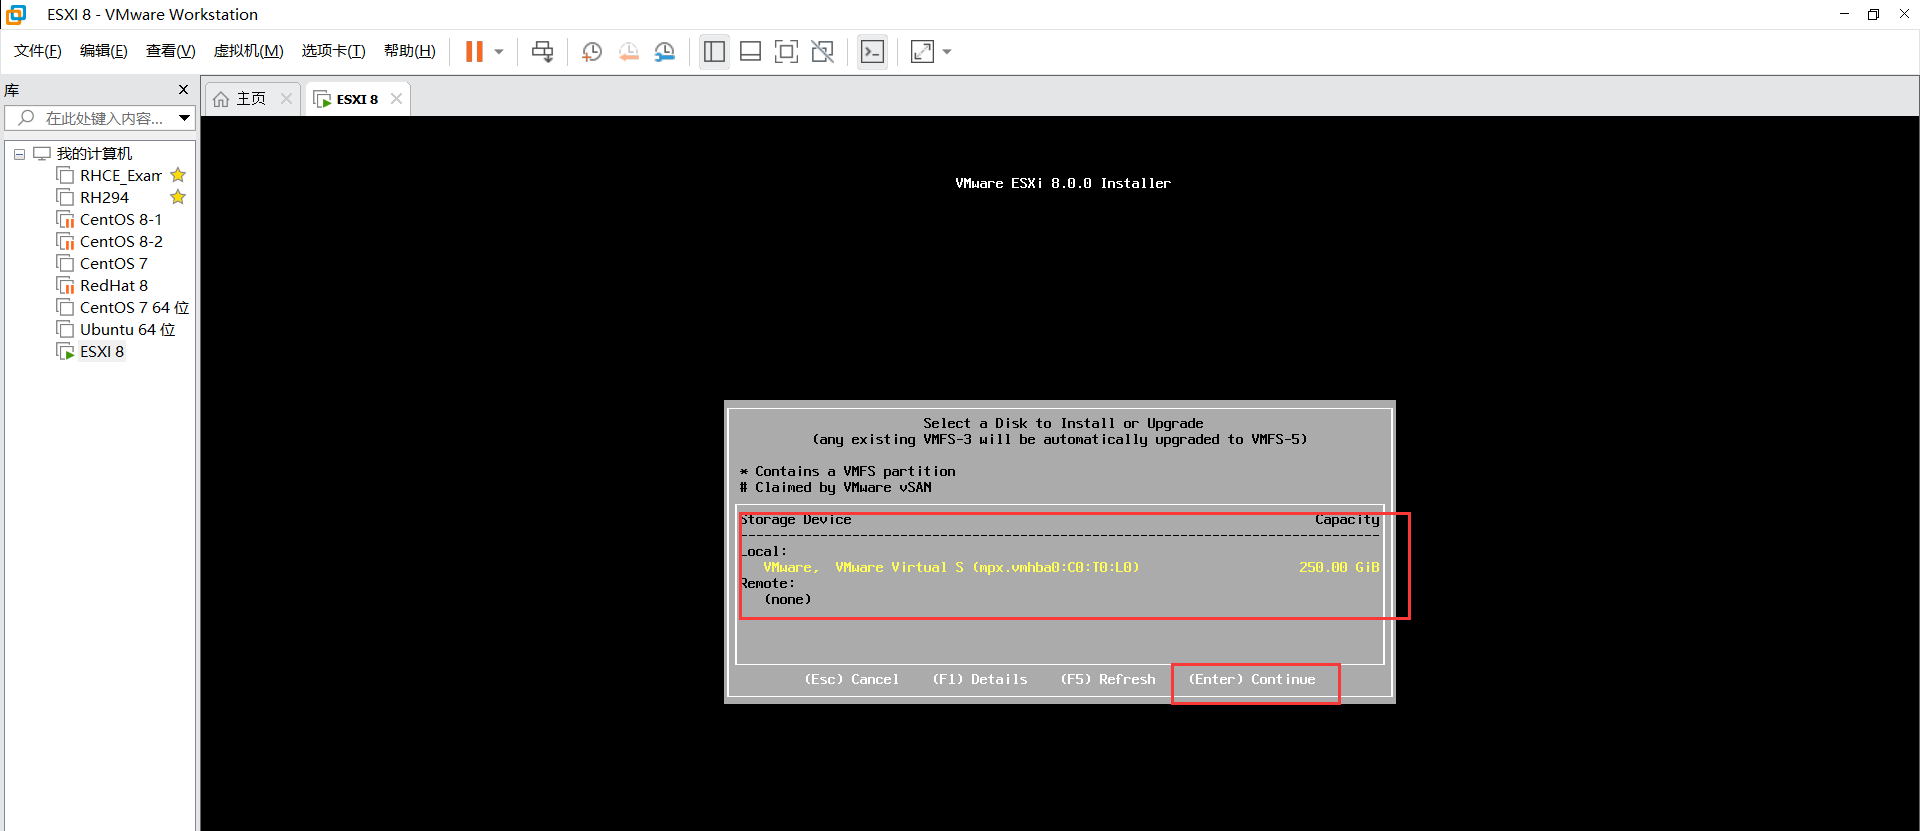Select RHCE_Exam virtual machine
1920x831 pixels.
point(120,176)
